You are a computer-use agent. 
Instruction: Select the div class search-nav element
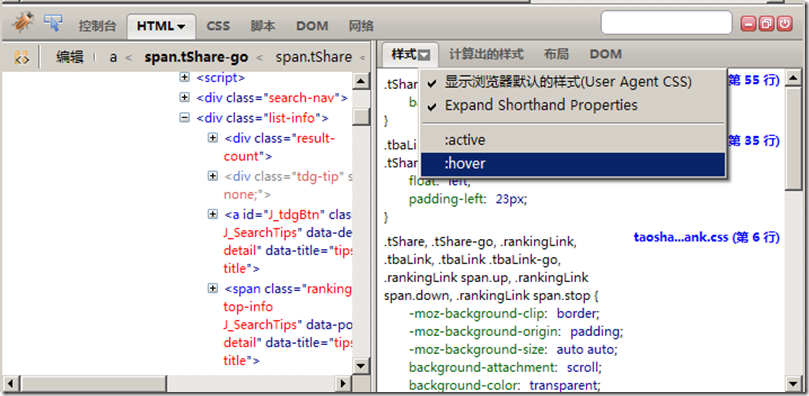272,98
